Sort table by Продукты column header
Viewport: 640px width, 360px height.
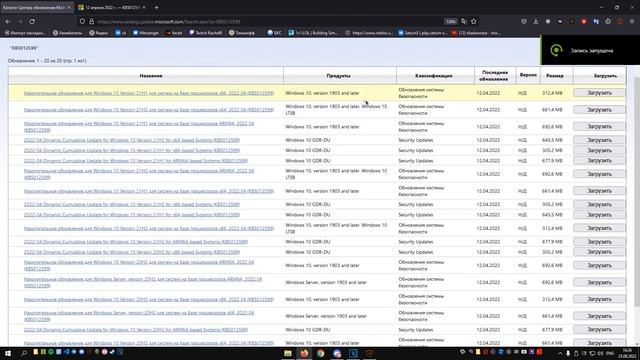338,76
